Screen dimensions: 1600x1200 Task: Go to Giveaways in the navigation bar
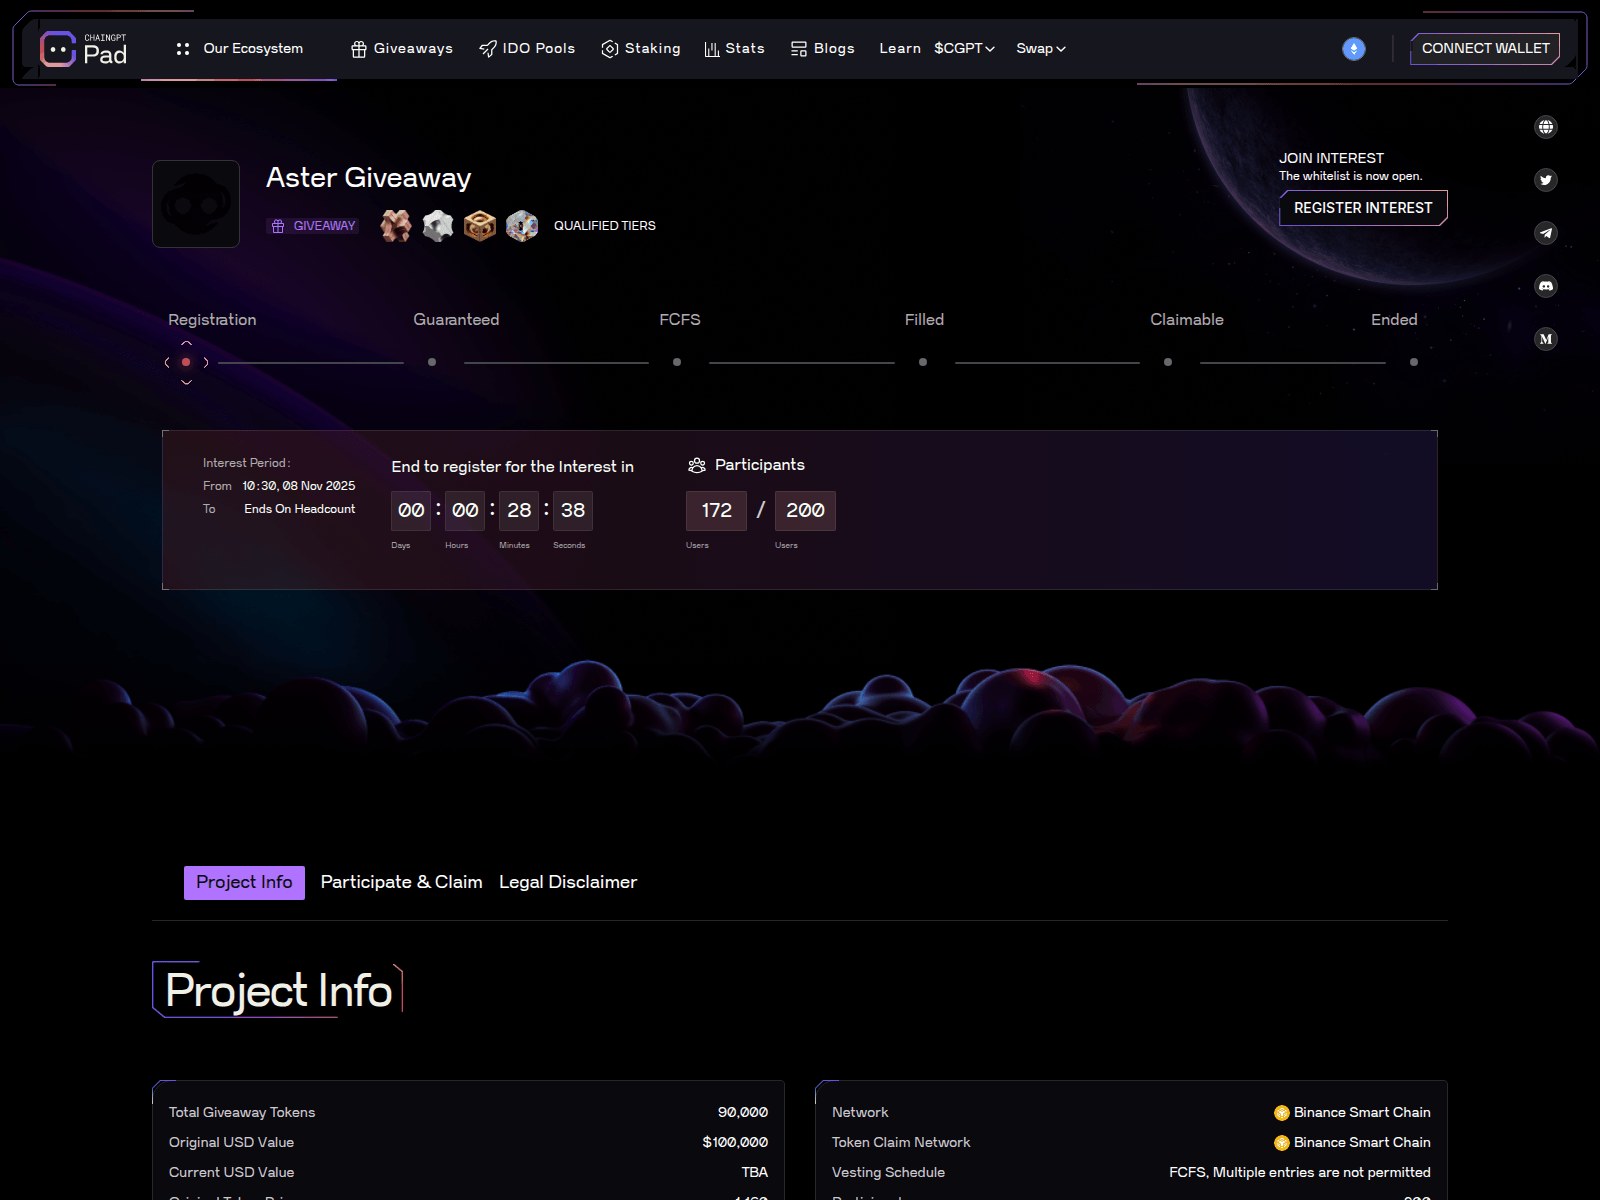click(402, 48)
